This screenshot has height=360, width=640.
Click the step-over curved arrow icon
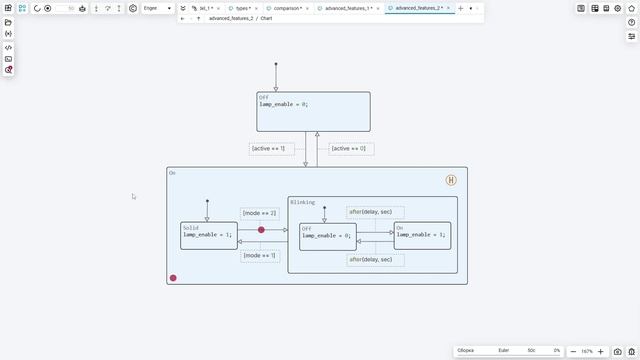108,8
